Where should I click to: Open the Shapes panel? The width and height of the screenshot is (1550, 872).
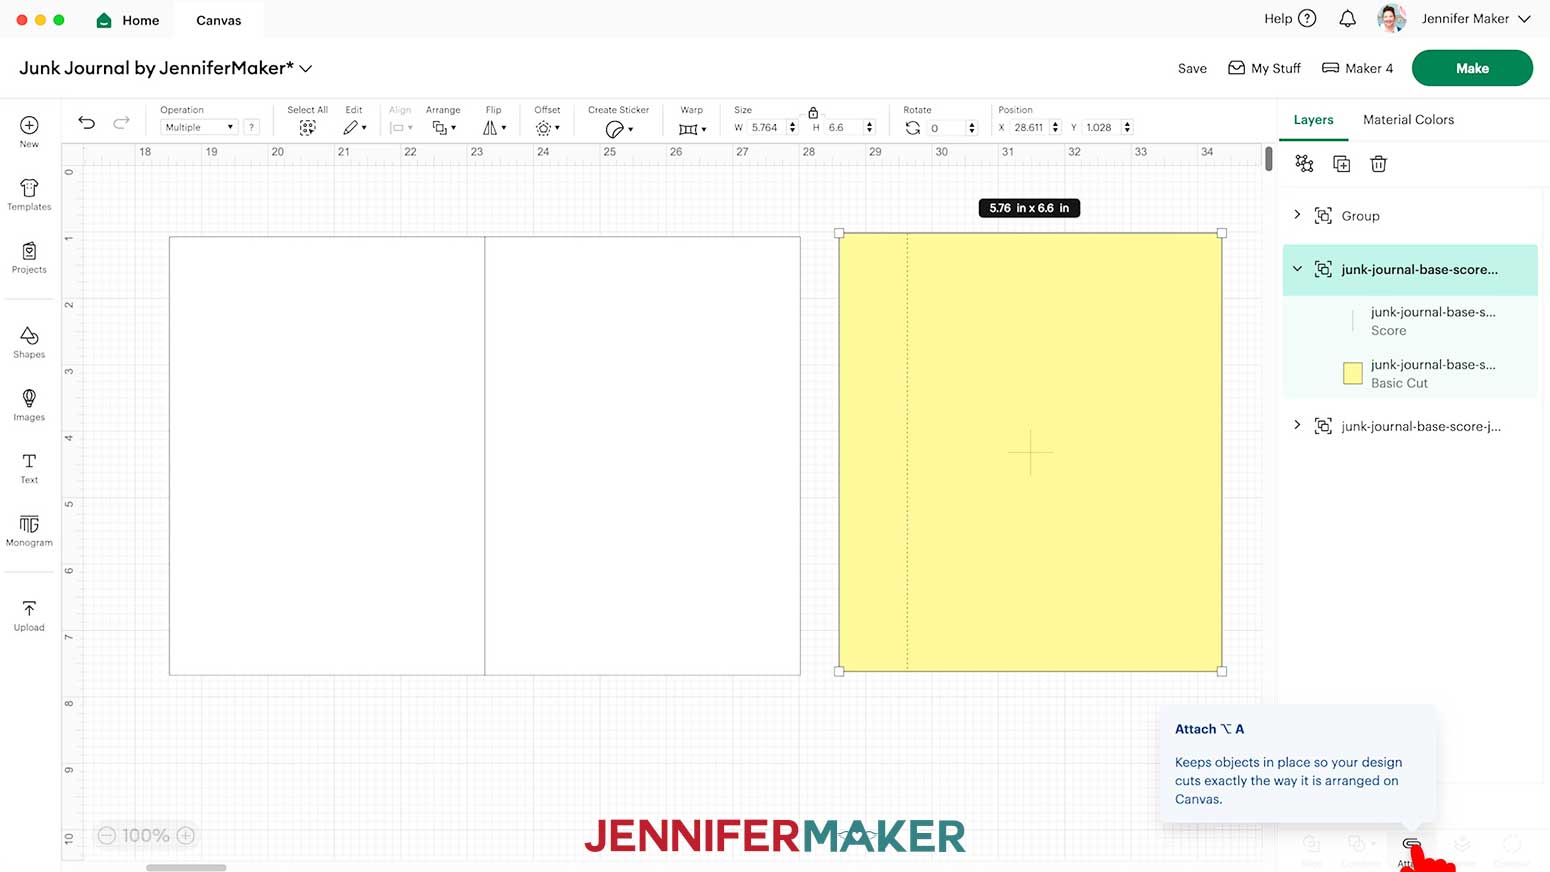click(x=29, y=342)
